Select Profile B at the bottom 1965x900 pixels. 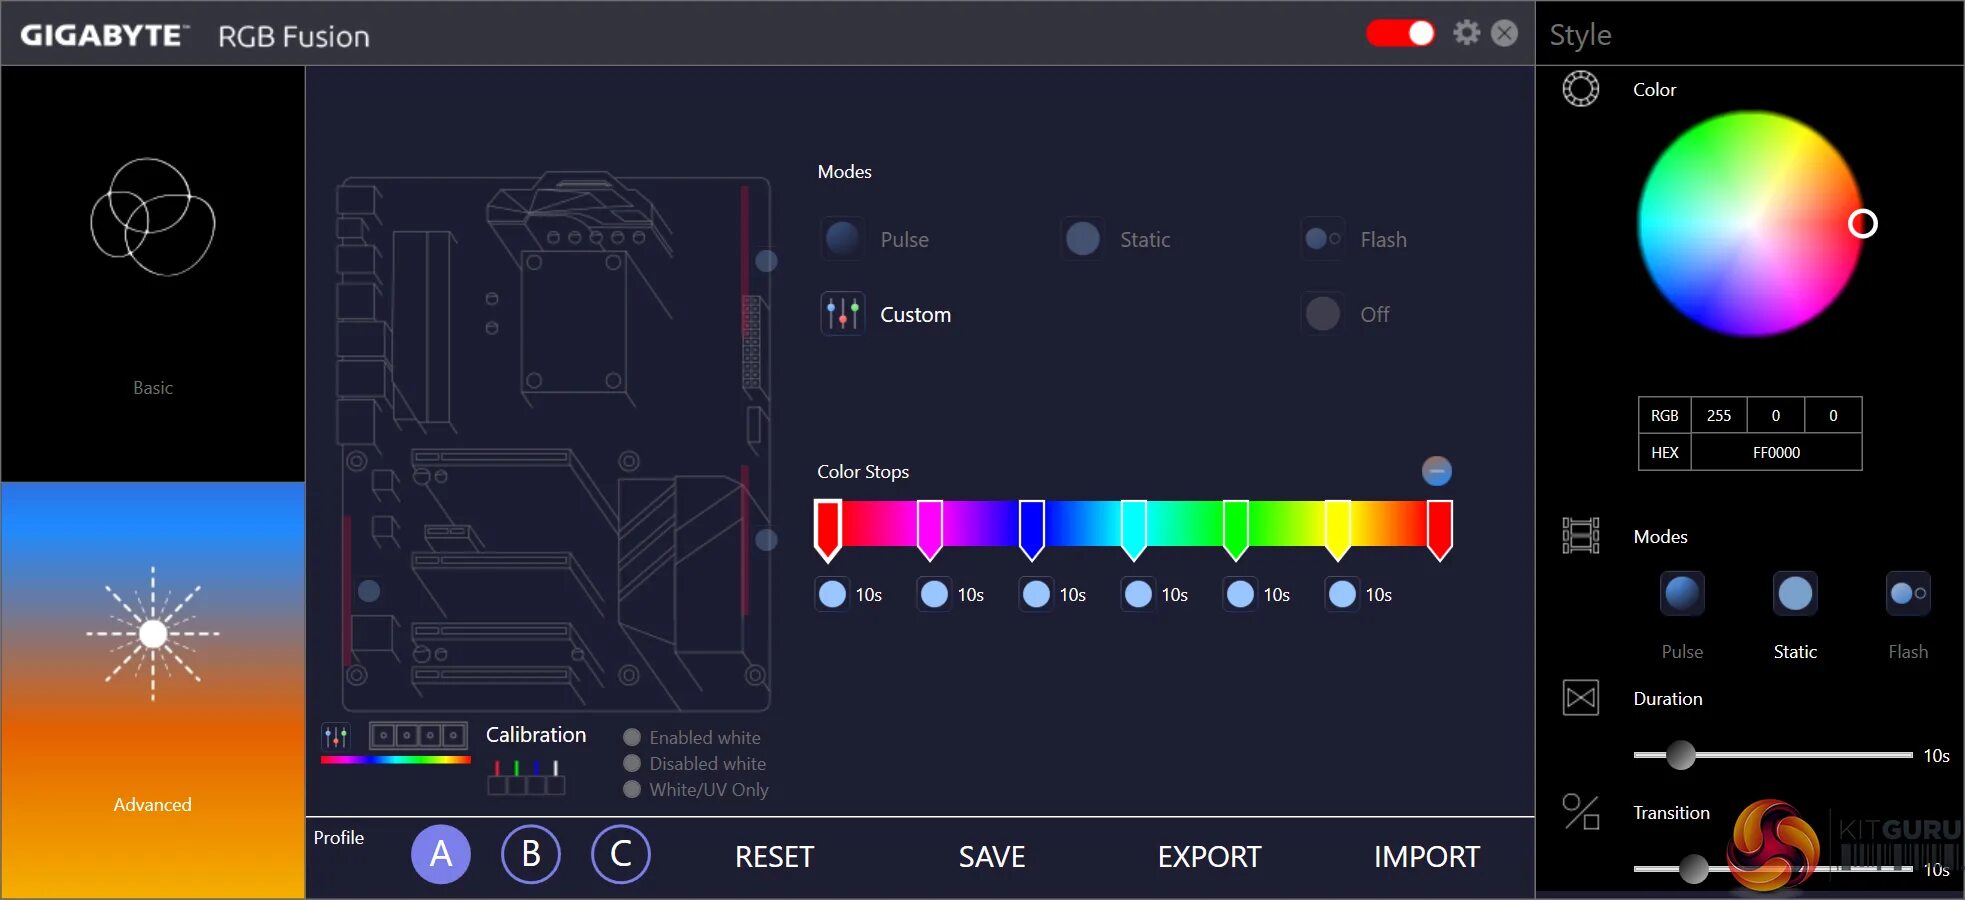[x=531, y=854]
